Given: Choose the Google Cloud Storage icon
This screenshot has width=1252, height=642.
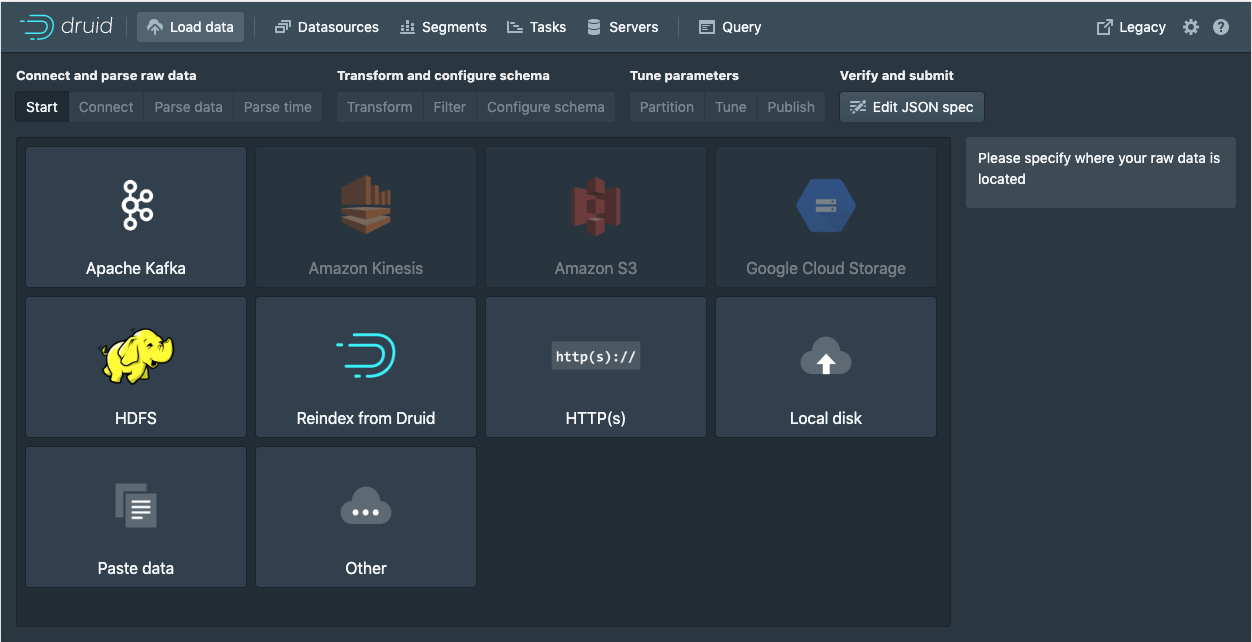Looking at the screenshot, I should coord(826,205).
